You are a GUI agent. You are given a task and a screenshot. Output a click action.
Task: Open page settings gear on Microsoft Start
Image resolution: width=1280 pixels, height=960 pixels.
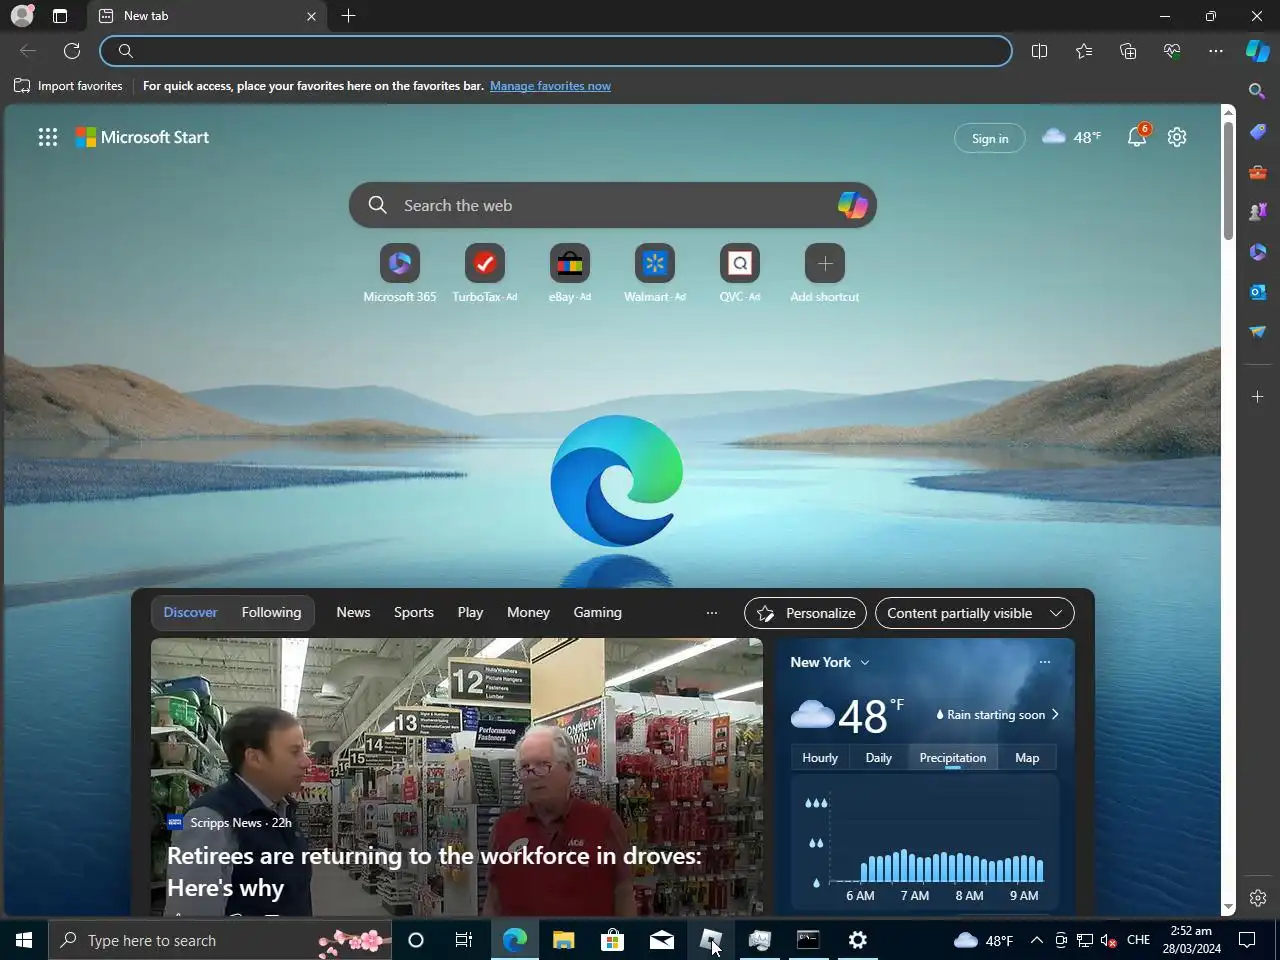[1177, 137]
